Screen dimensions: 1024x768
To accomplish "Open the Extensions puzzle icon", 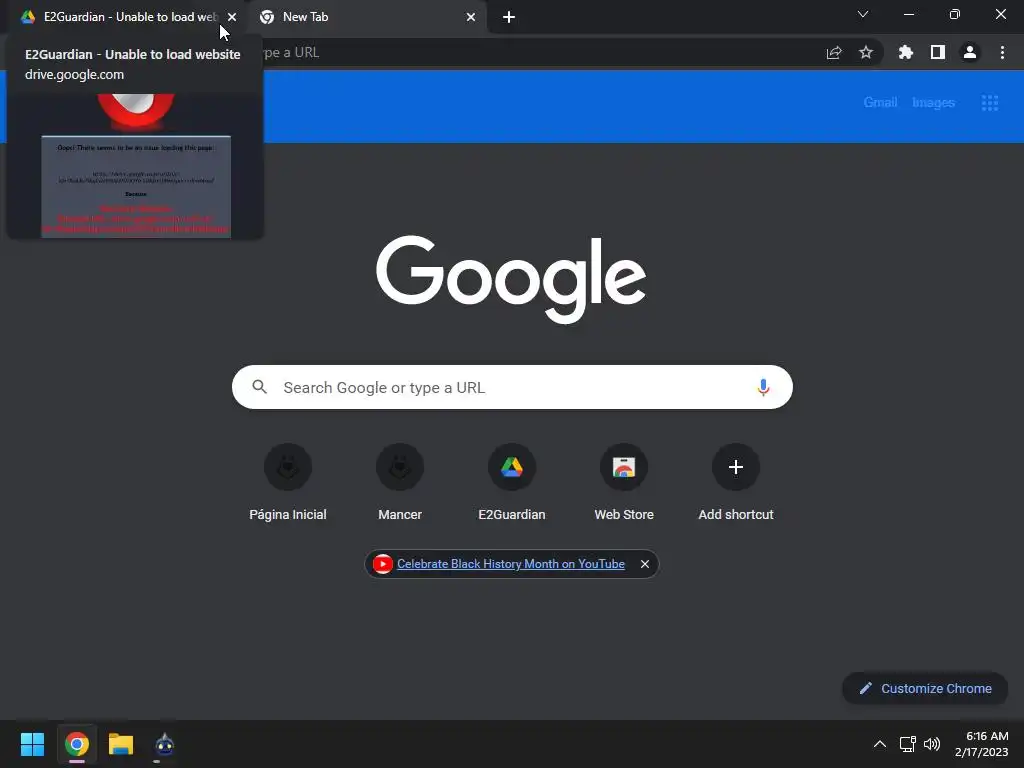I will pos(905,52).
